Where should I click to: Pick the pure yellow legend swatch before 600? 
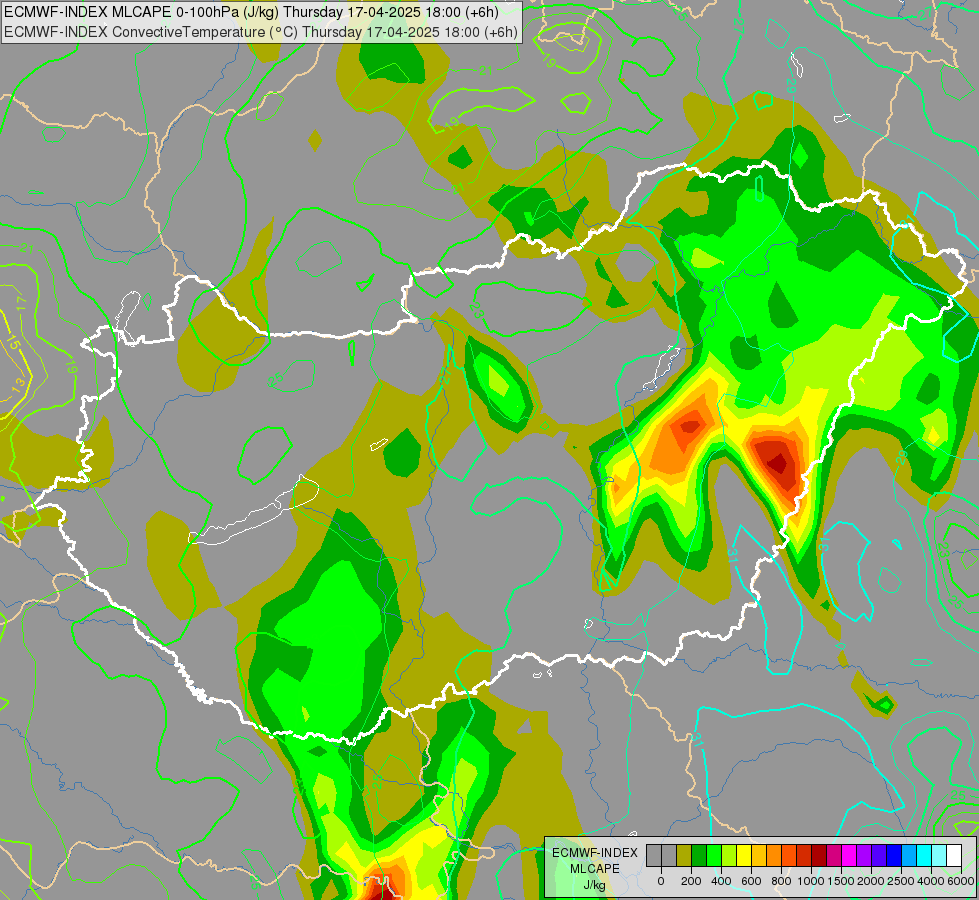tap(744, 856)
